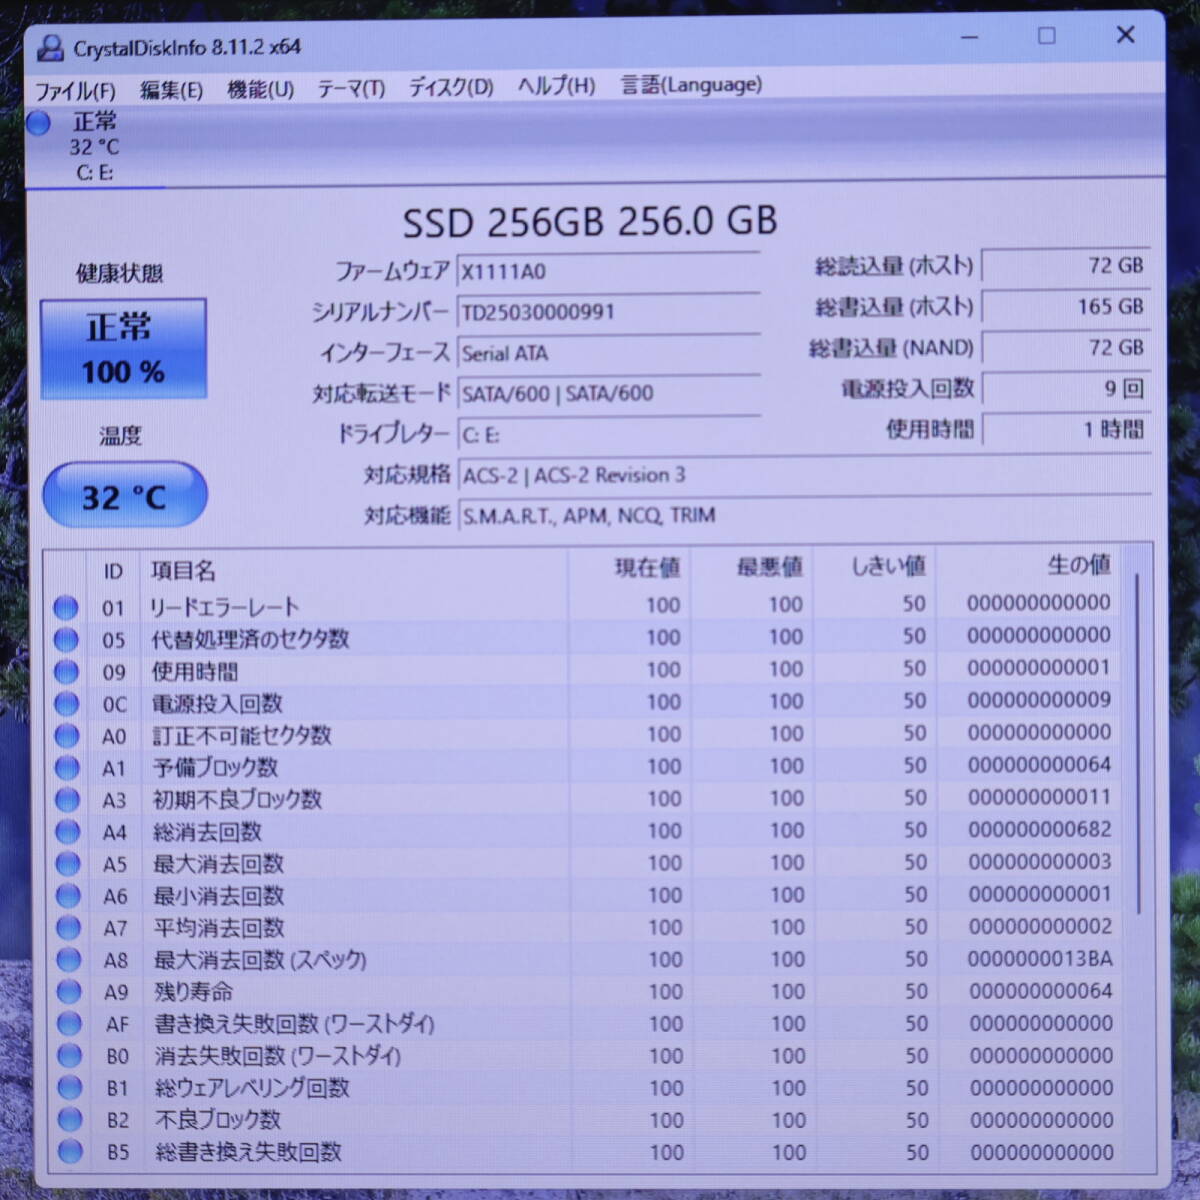The width and height of the screenshot is (1200, 1200).
Task: Click status dot for ID A4 総消去回数
Action: (67, 831)
